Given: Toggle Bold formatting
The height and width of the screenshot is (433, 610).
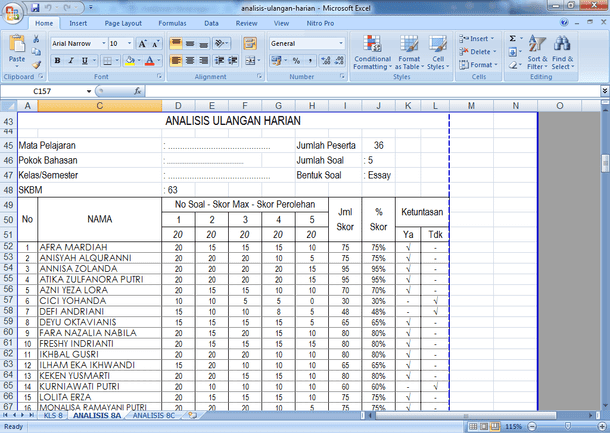Looking at the screenshot, I should click(58, 61).
